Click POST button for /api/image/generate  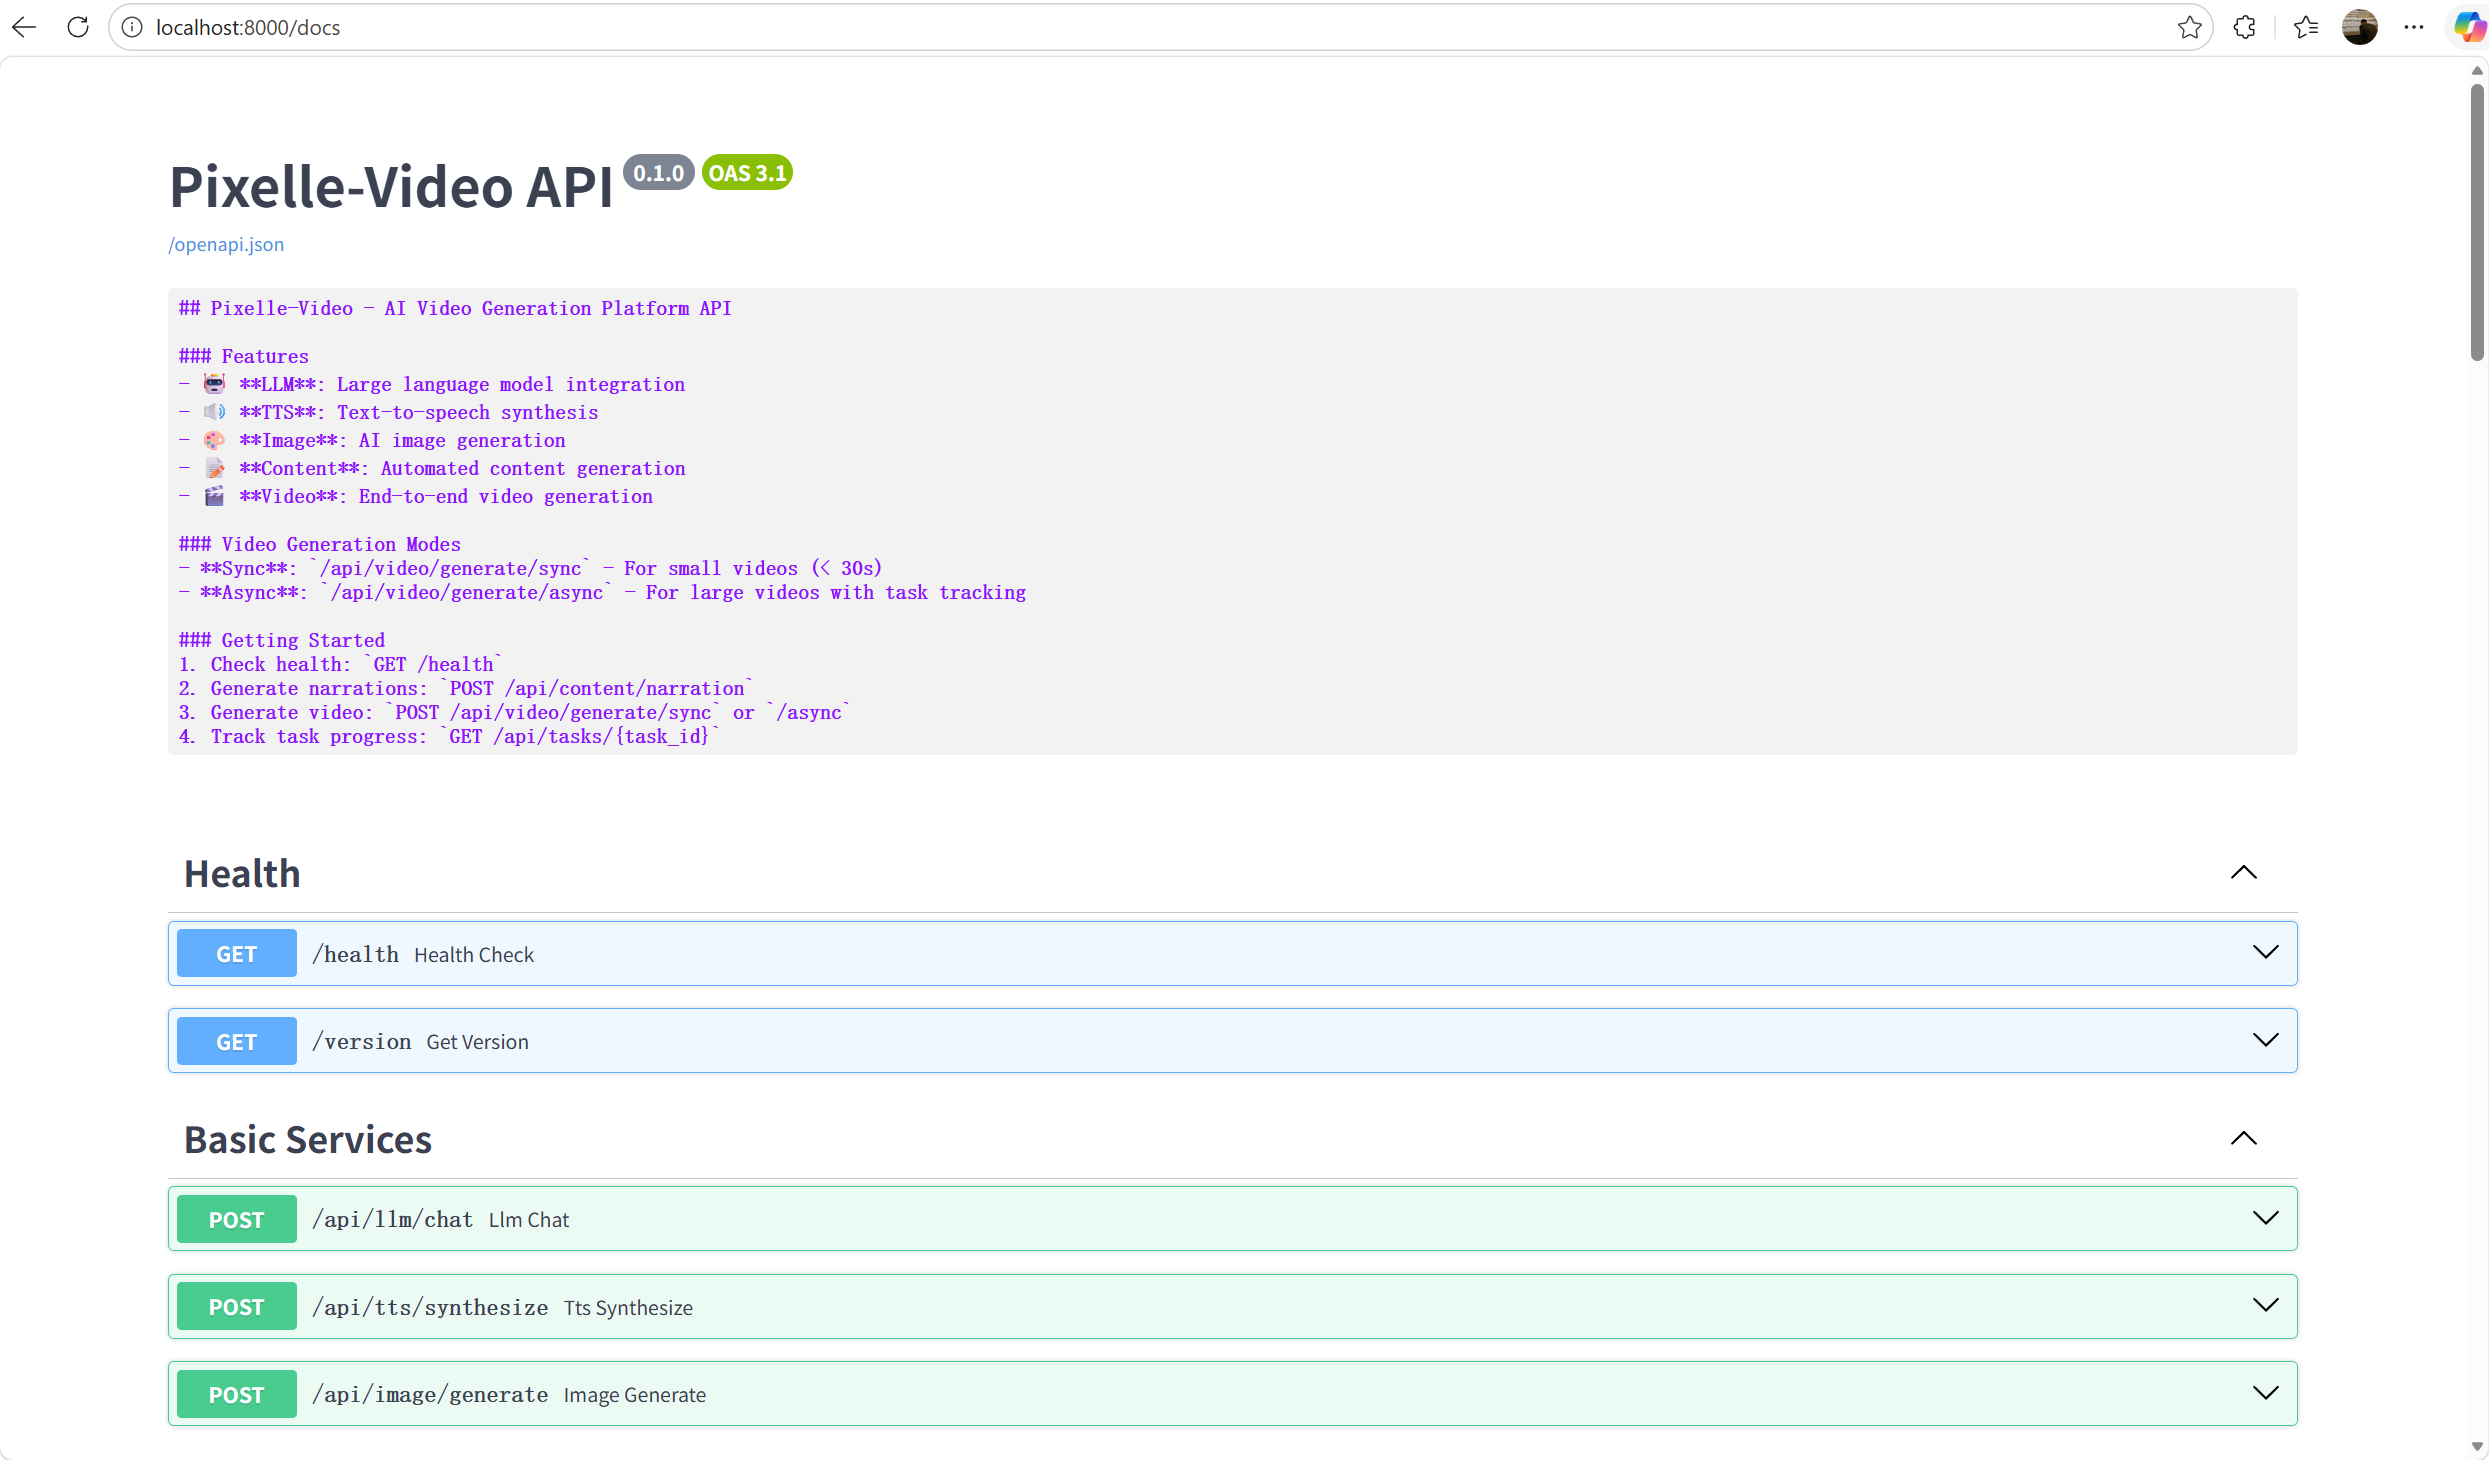pos(236,1395)
